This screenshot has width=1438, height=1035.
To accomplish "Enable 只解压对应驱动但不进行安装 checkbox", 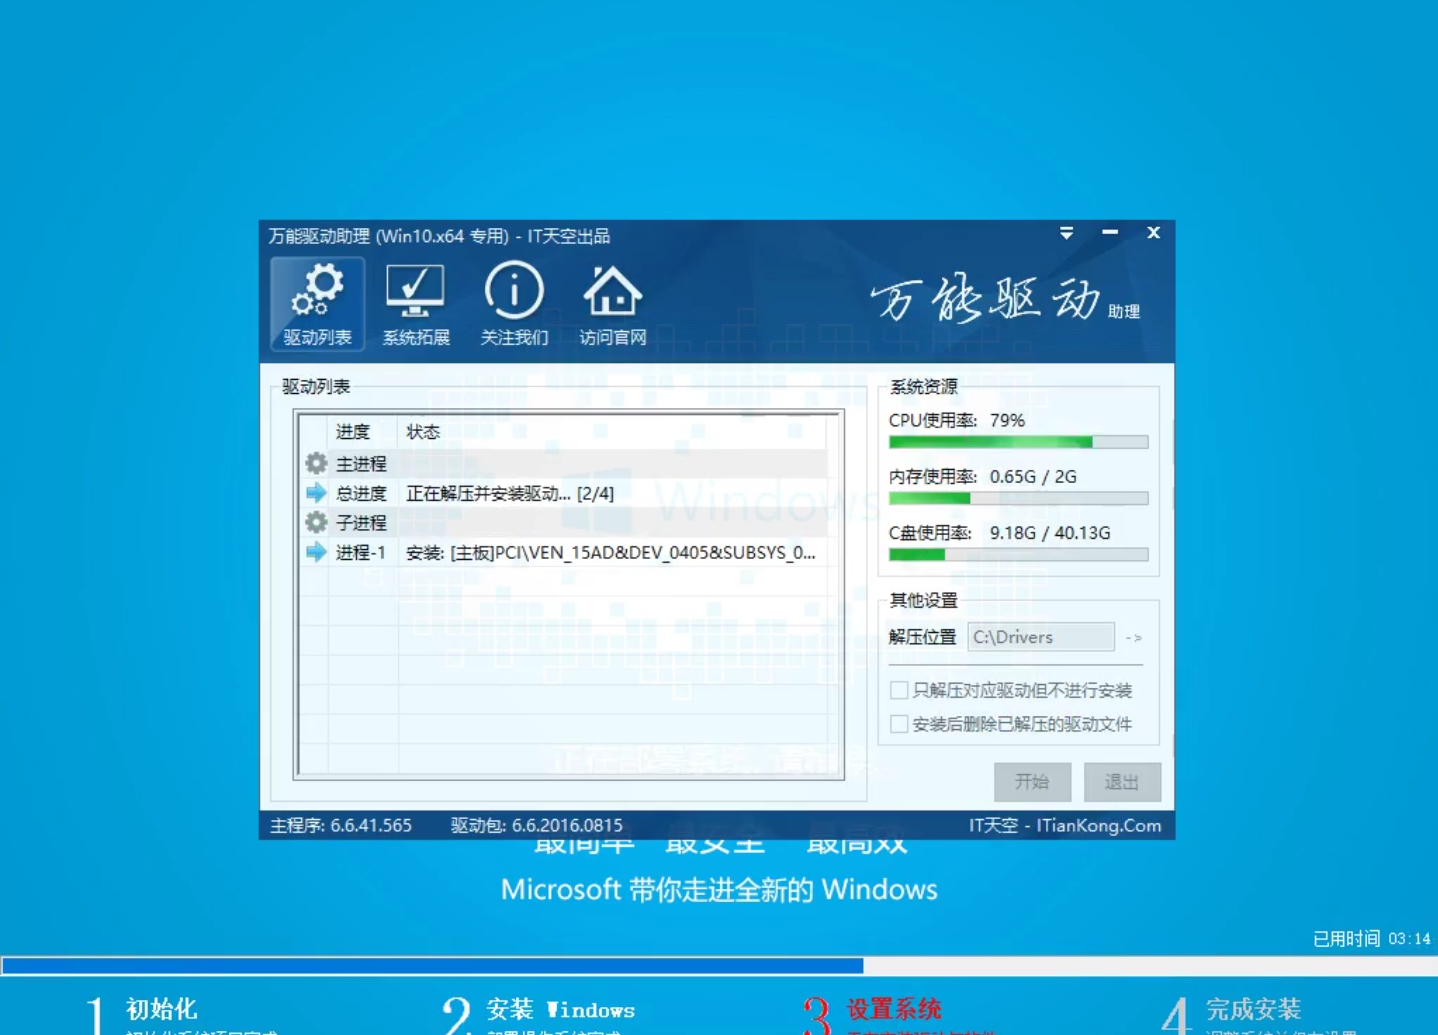I will 899,690.
